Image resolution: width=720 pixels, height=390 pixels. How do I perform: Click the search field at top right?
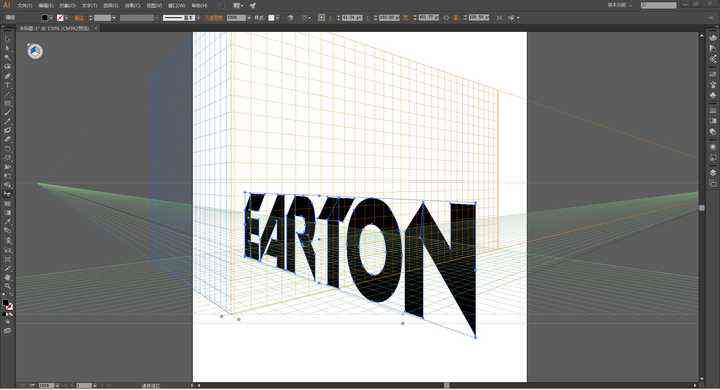click(658, 5)
